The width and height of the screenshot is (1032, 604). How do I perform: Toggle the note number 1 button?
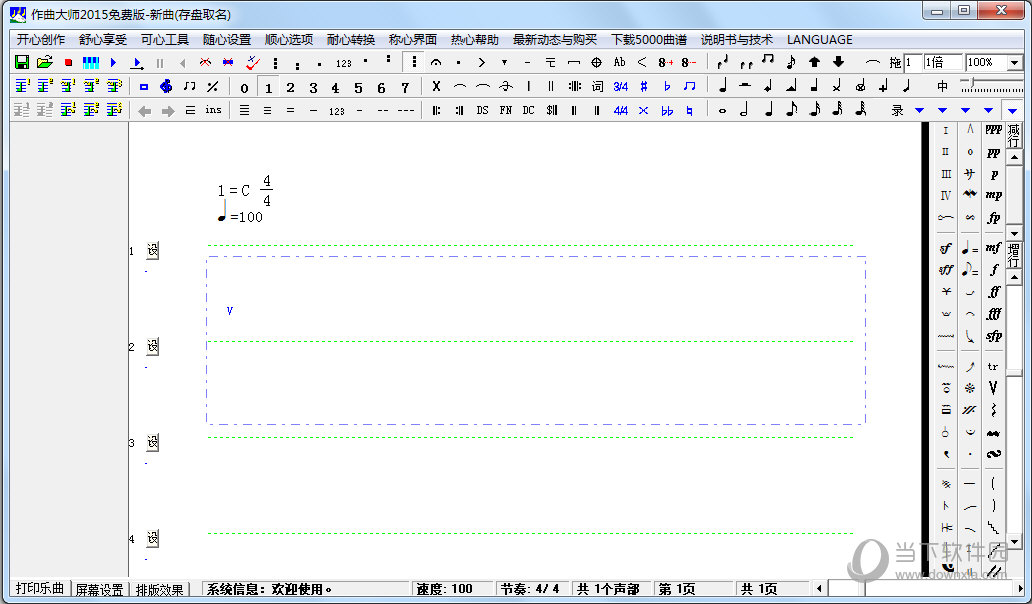click(268, 87)
